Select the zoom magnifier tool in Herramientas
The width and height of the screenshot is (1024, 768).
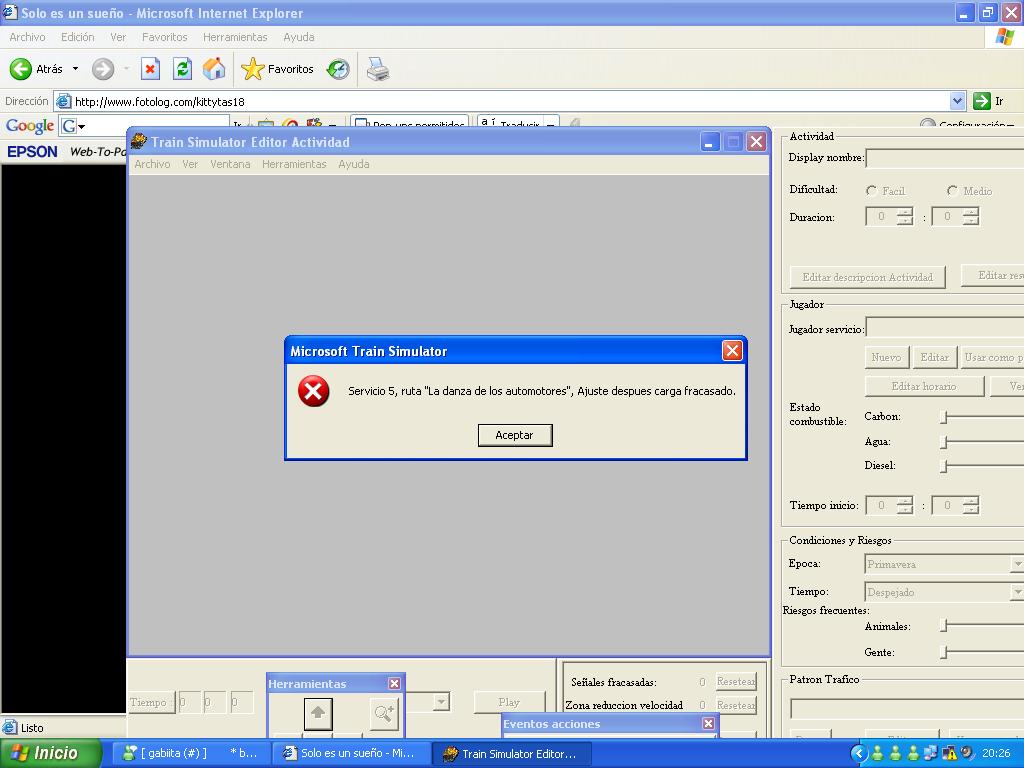(x=384, y=713)
